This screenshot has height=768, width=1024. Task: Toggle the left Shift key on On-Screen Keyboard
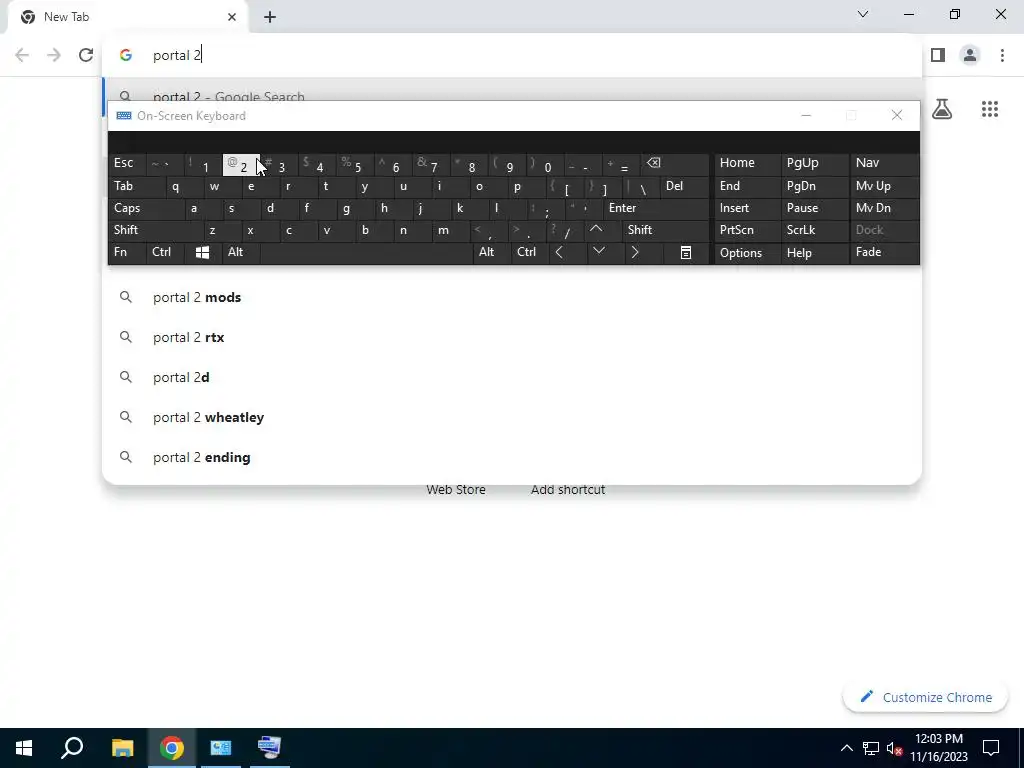tap(155, 230)
